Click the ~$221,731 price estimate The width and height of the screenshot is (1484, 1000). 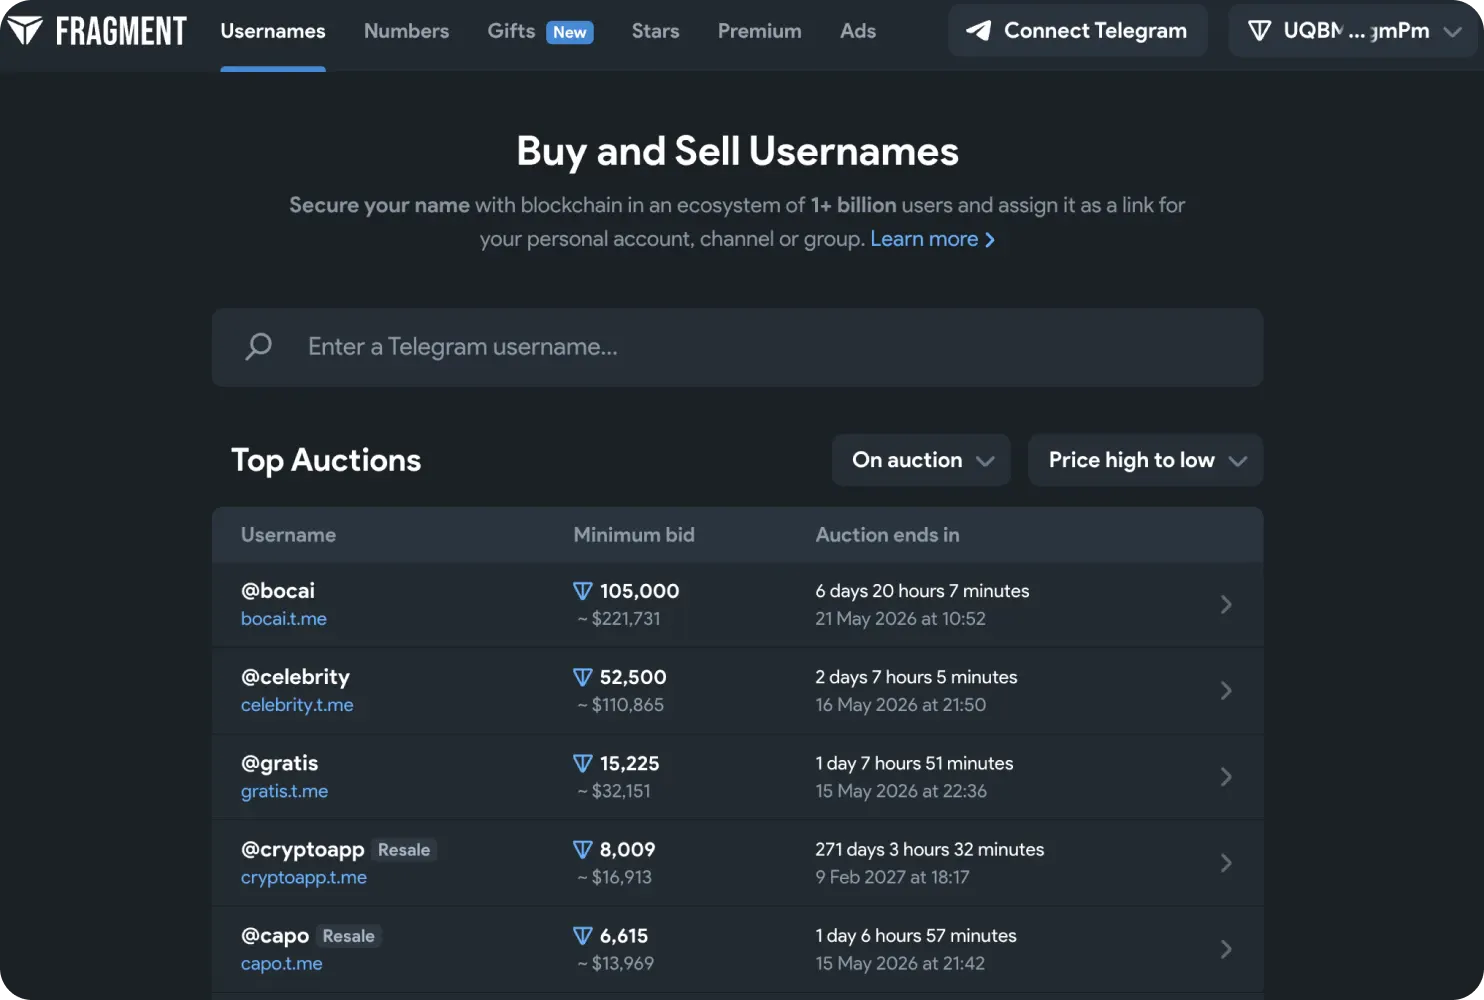[x=618, y=619]
